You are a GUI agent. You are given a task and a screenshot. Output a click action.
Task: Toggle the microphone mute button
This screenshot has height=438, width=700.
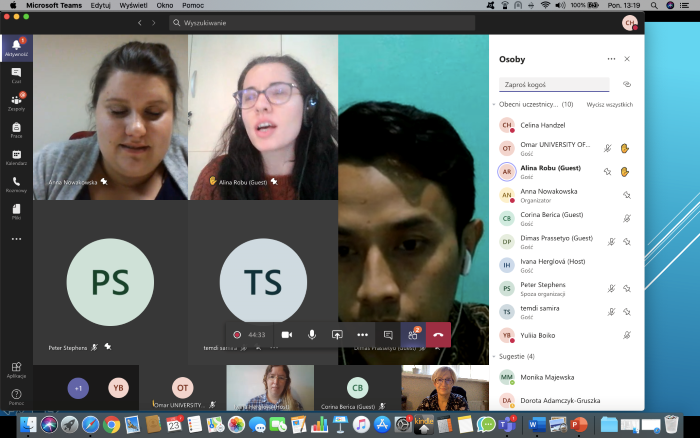pos(312,335)
